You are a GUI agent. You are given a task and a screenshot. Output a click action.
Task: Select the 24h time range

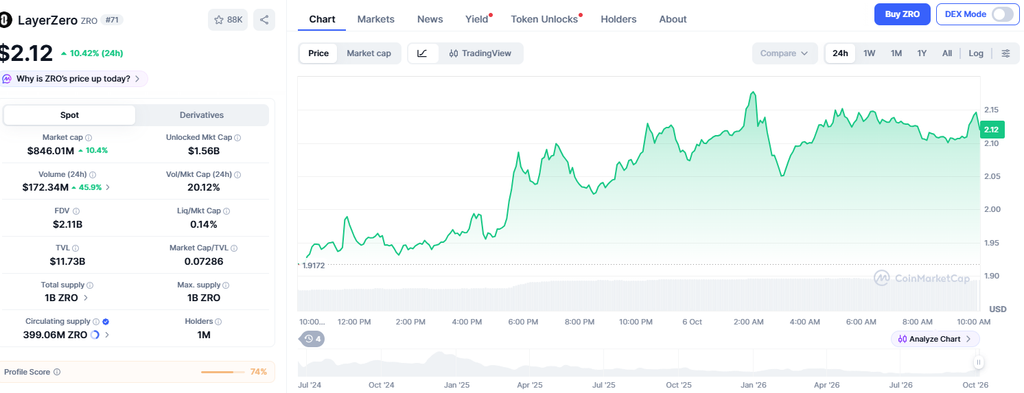click(x=840, y=54)
